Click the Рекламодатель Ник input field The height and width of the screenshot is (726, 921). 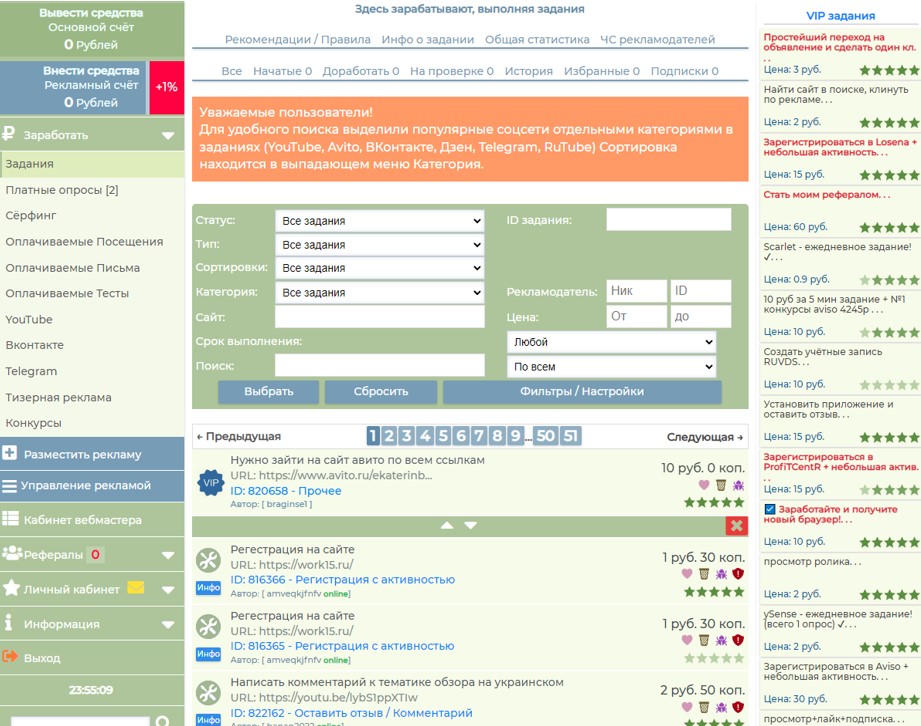(x=637, y=291)
